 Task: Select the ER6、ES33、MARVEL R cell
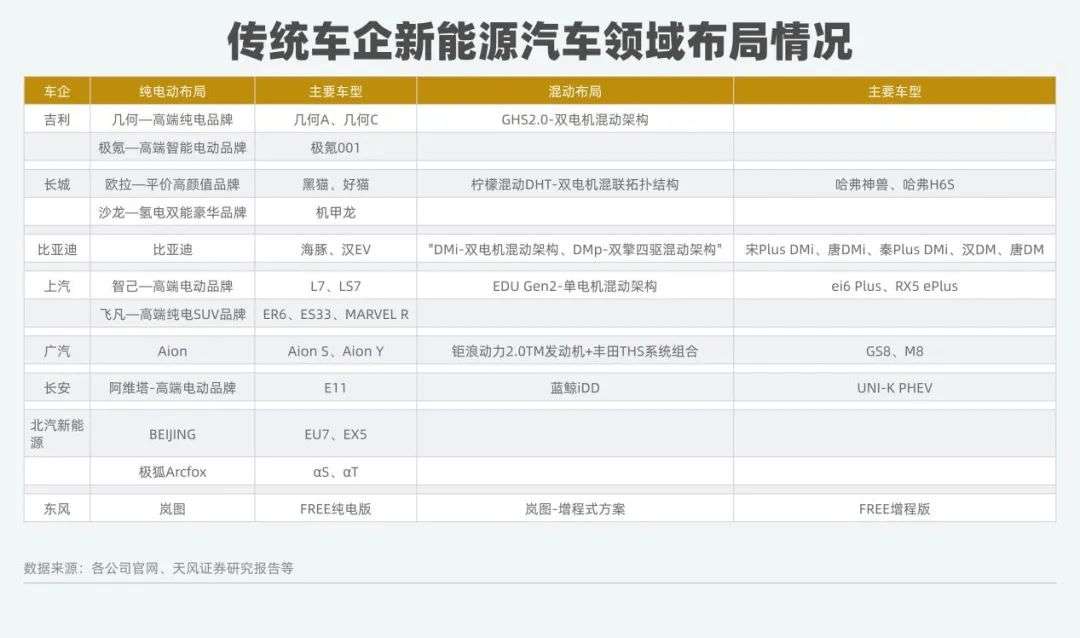pyautogui.click(x=335, y=314)
